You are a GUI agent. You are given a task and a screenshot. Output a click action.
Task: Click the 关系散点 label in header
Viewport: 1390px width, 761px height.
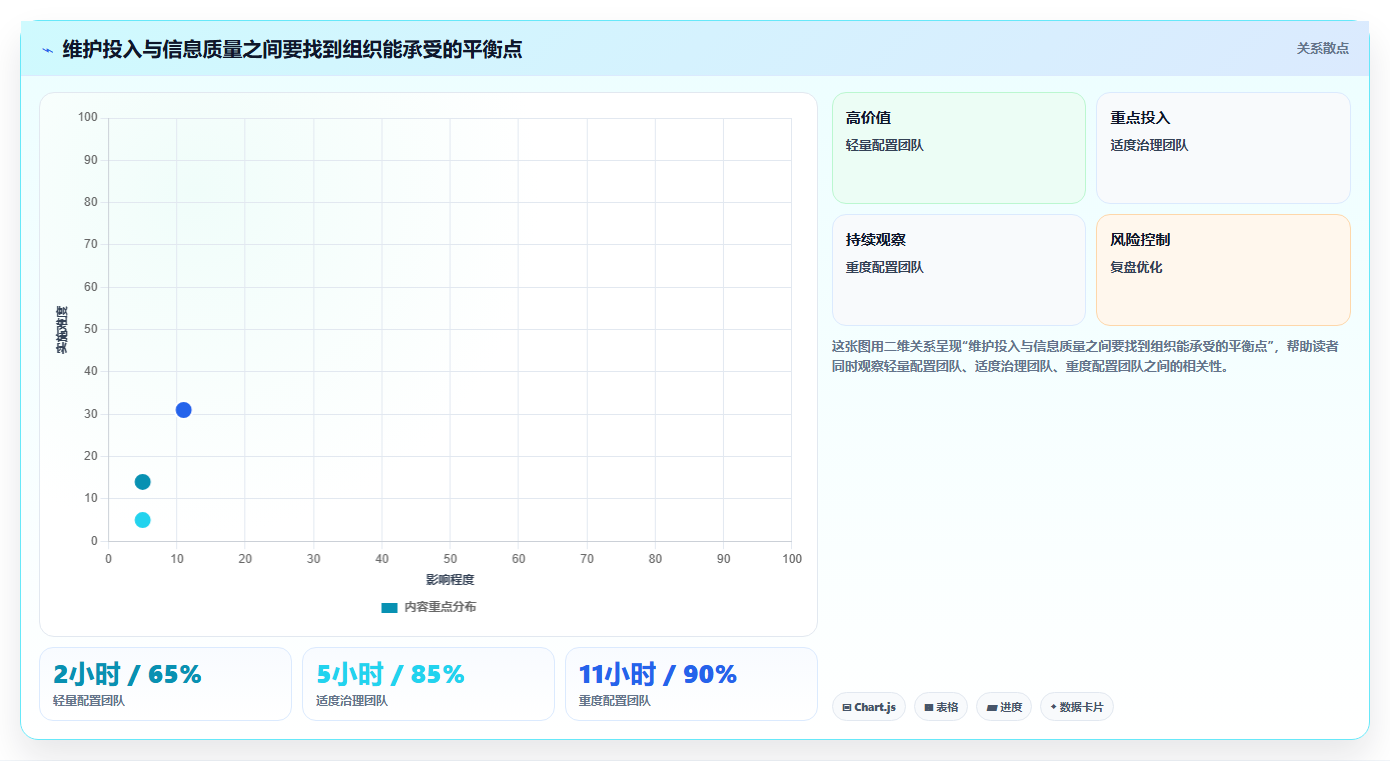coord(1323,48)
